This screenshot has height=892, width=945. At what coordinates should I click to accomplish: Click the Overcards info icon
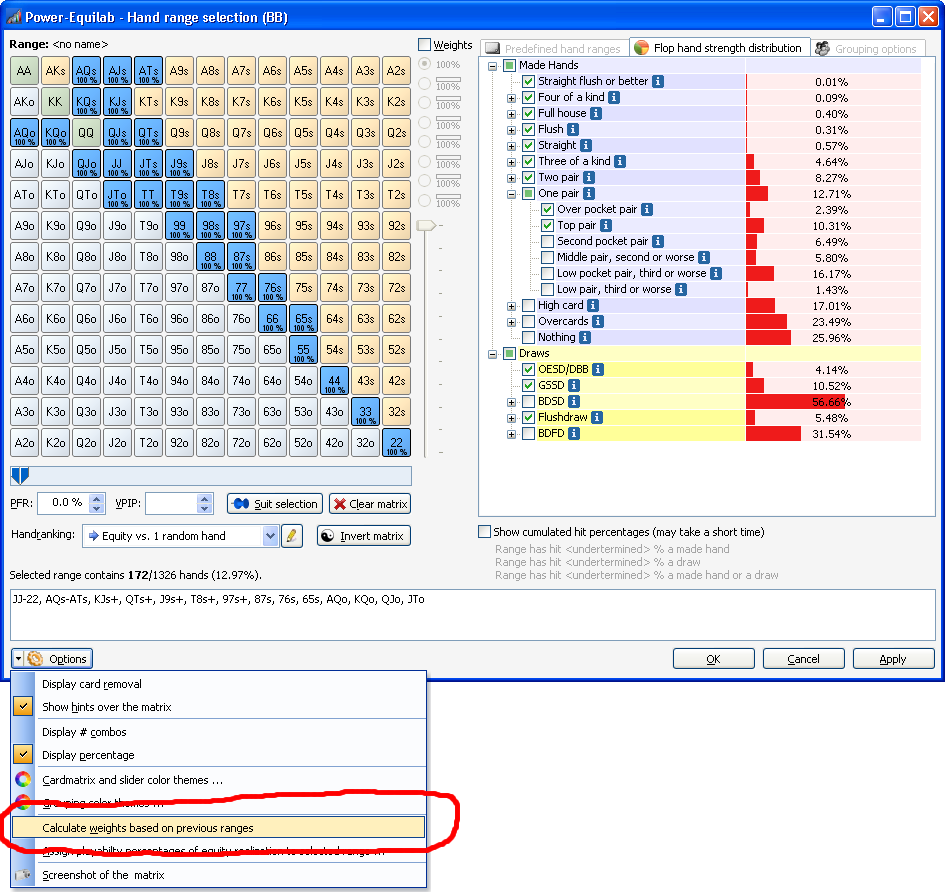pos(598,321)
